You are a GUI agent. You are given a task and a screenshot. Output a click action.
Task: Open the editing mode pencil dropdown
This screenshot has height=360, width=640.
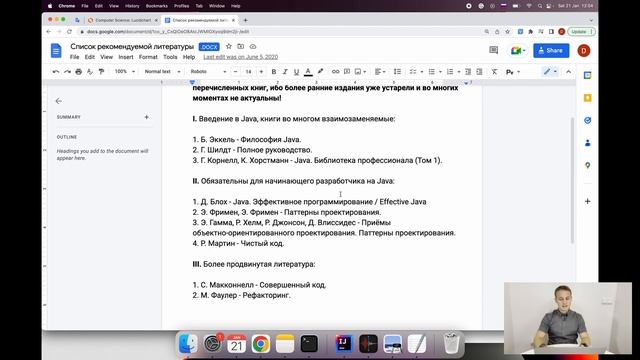pyautogui.click(x=550, y=72)
